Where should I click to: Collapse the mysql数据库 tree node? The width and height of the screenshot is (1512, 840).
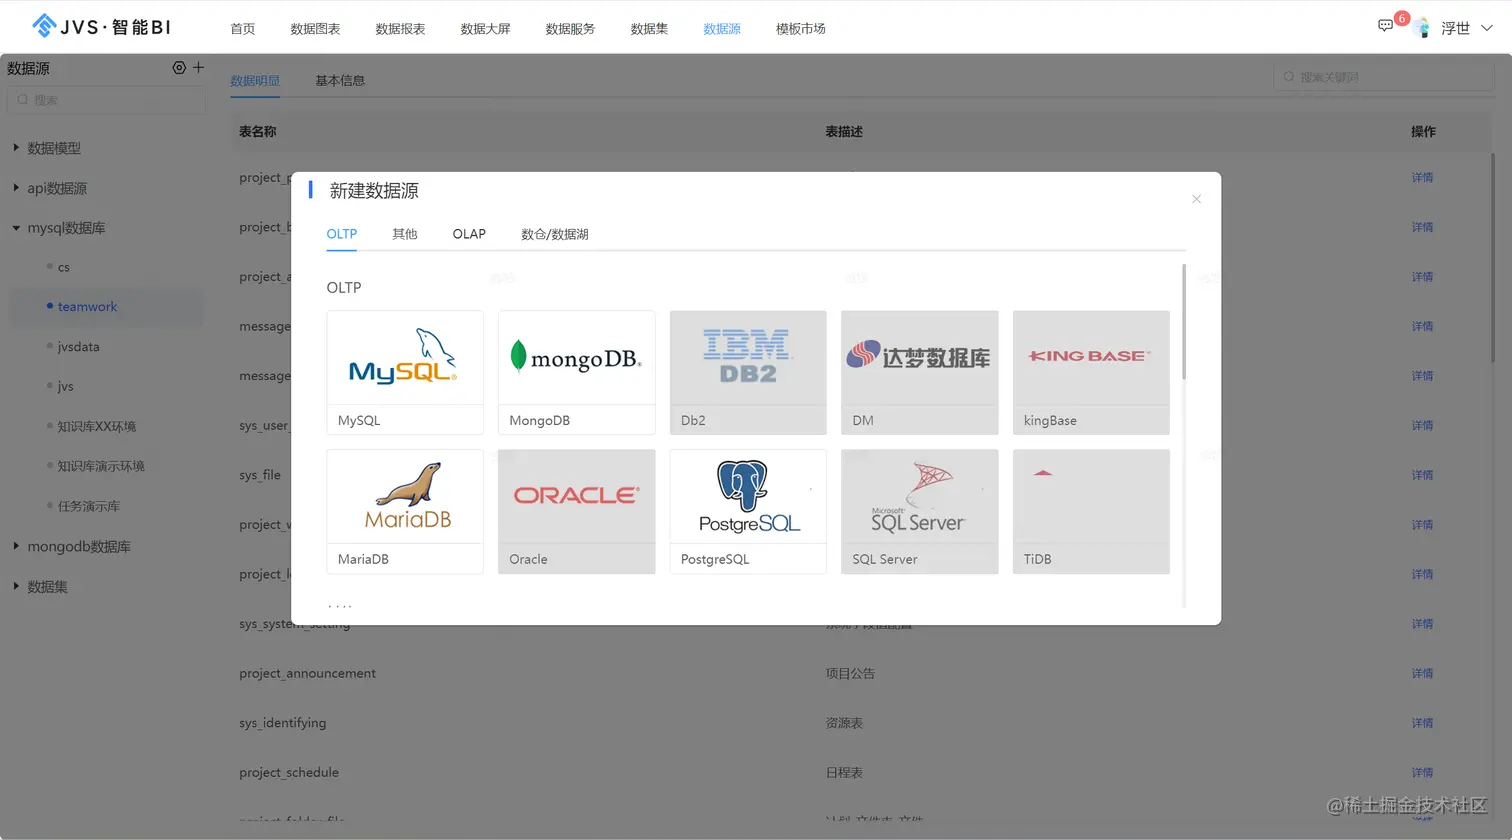click(x=16, y=228)
